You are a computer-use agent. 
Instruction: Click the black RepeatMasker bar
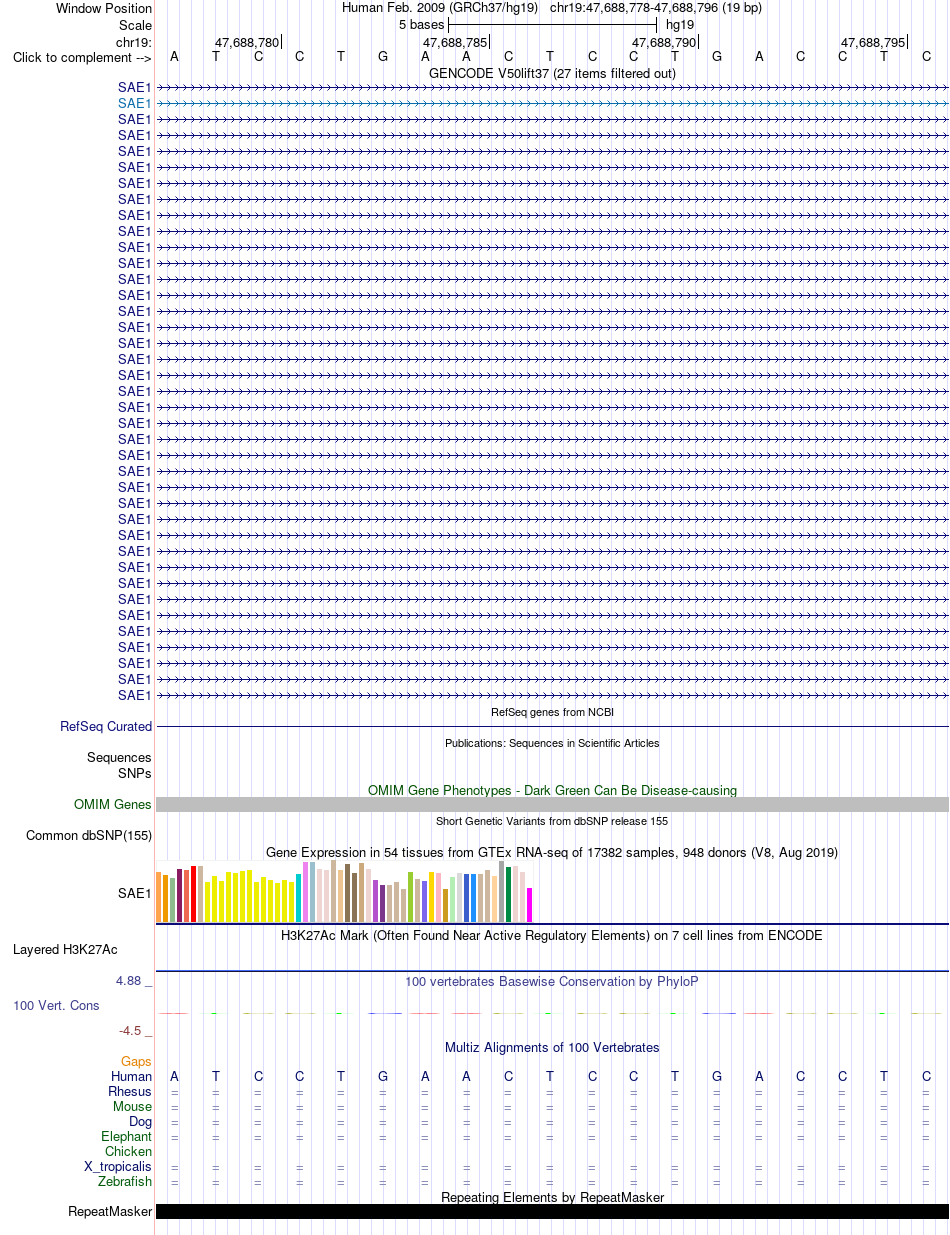(552, 1212)
